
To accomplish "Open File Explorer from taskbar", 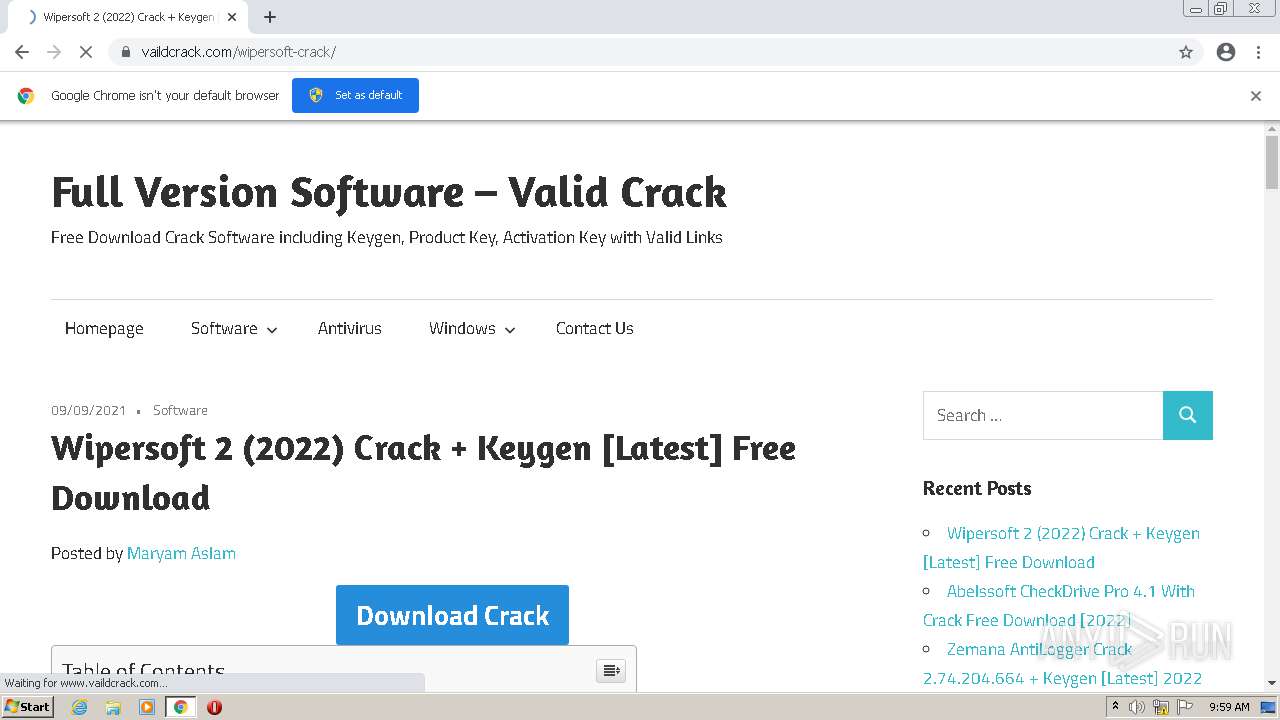I will pos(113,707).
